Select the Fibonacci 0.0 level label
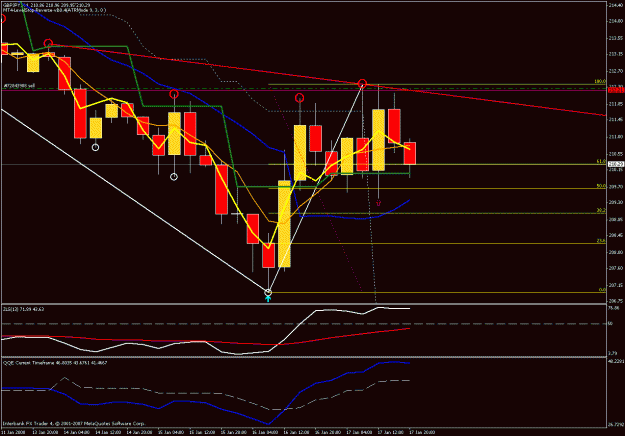Screen dimensions: 625x436 [602, 290]
